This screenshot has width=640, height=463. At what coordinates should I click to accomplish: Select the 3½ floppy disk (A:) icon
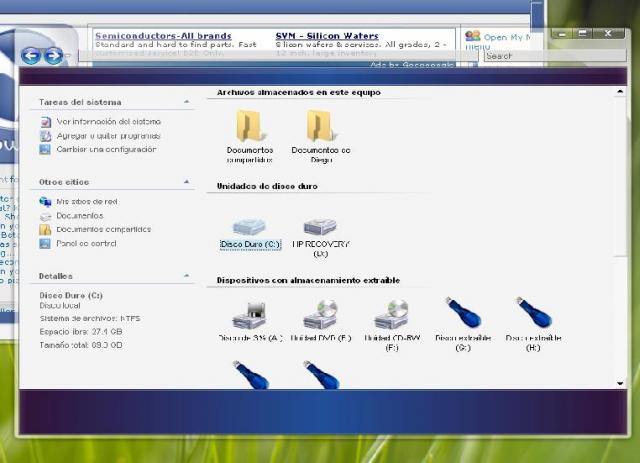250,316
